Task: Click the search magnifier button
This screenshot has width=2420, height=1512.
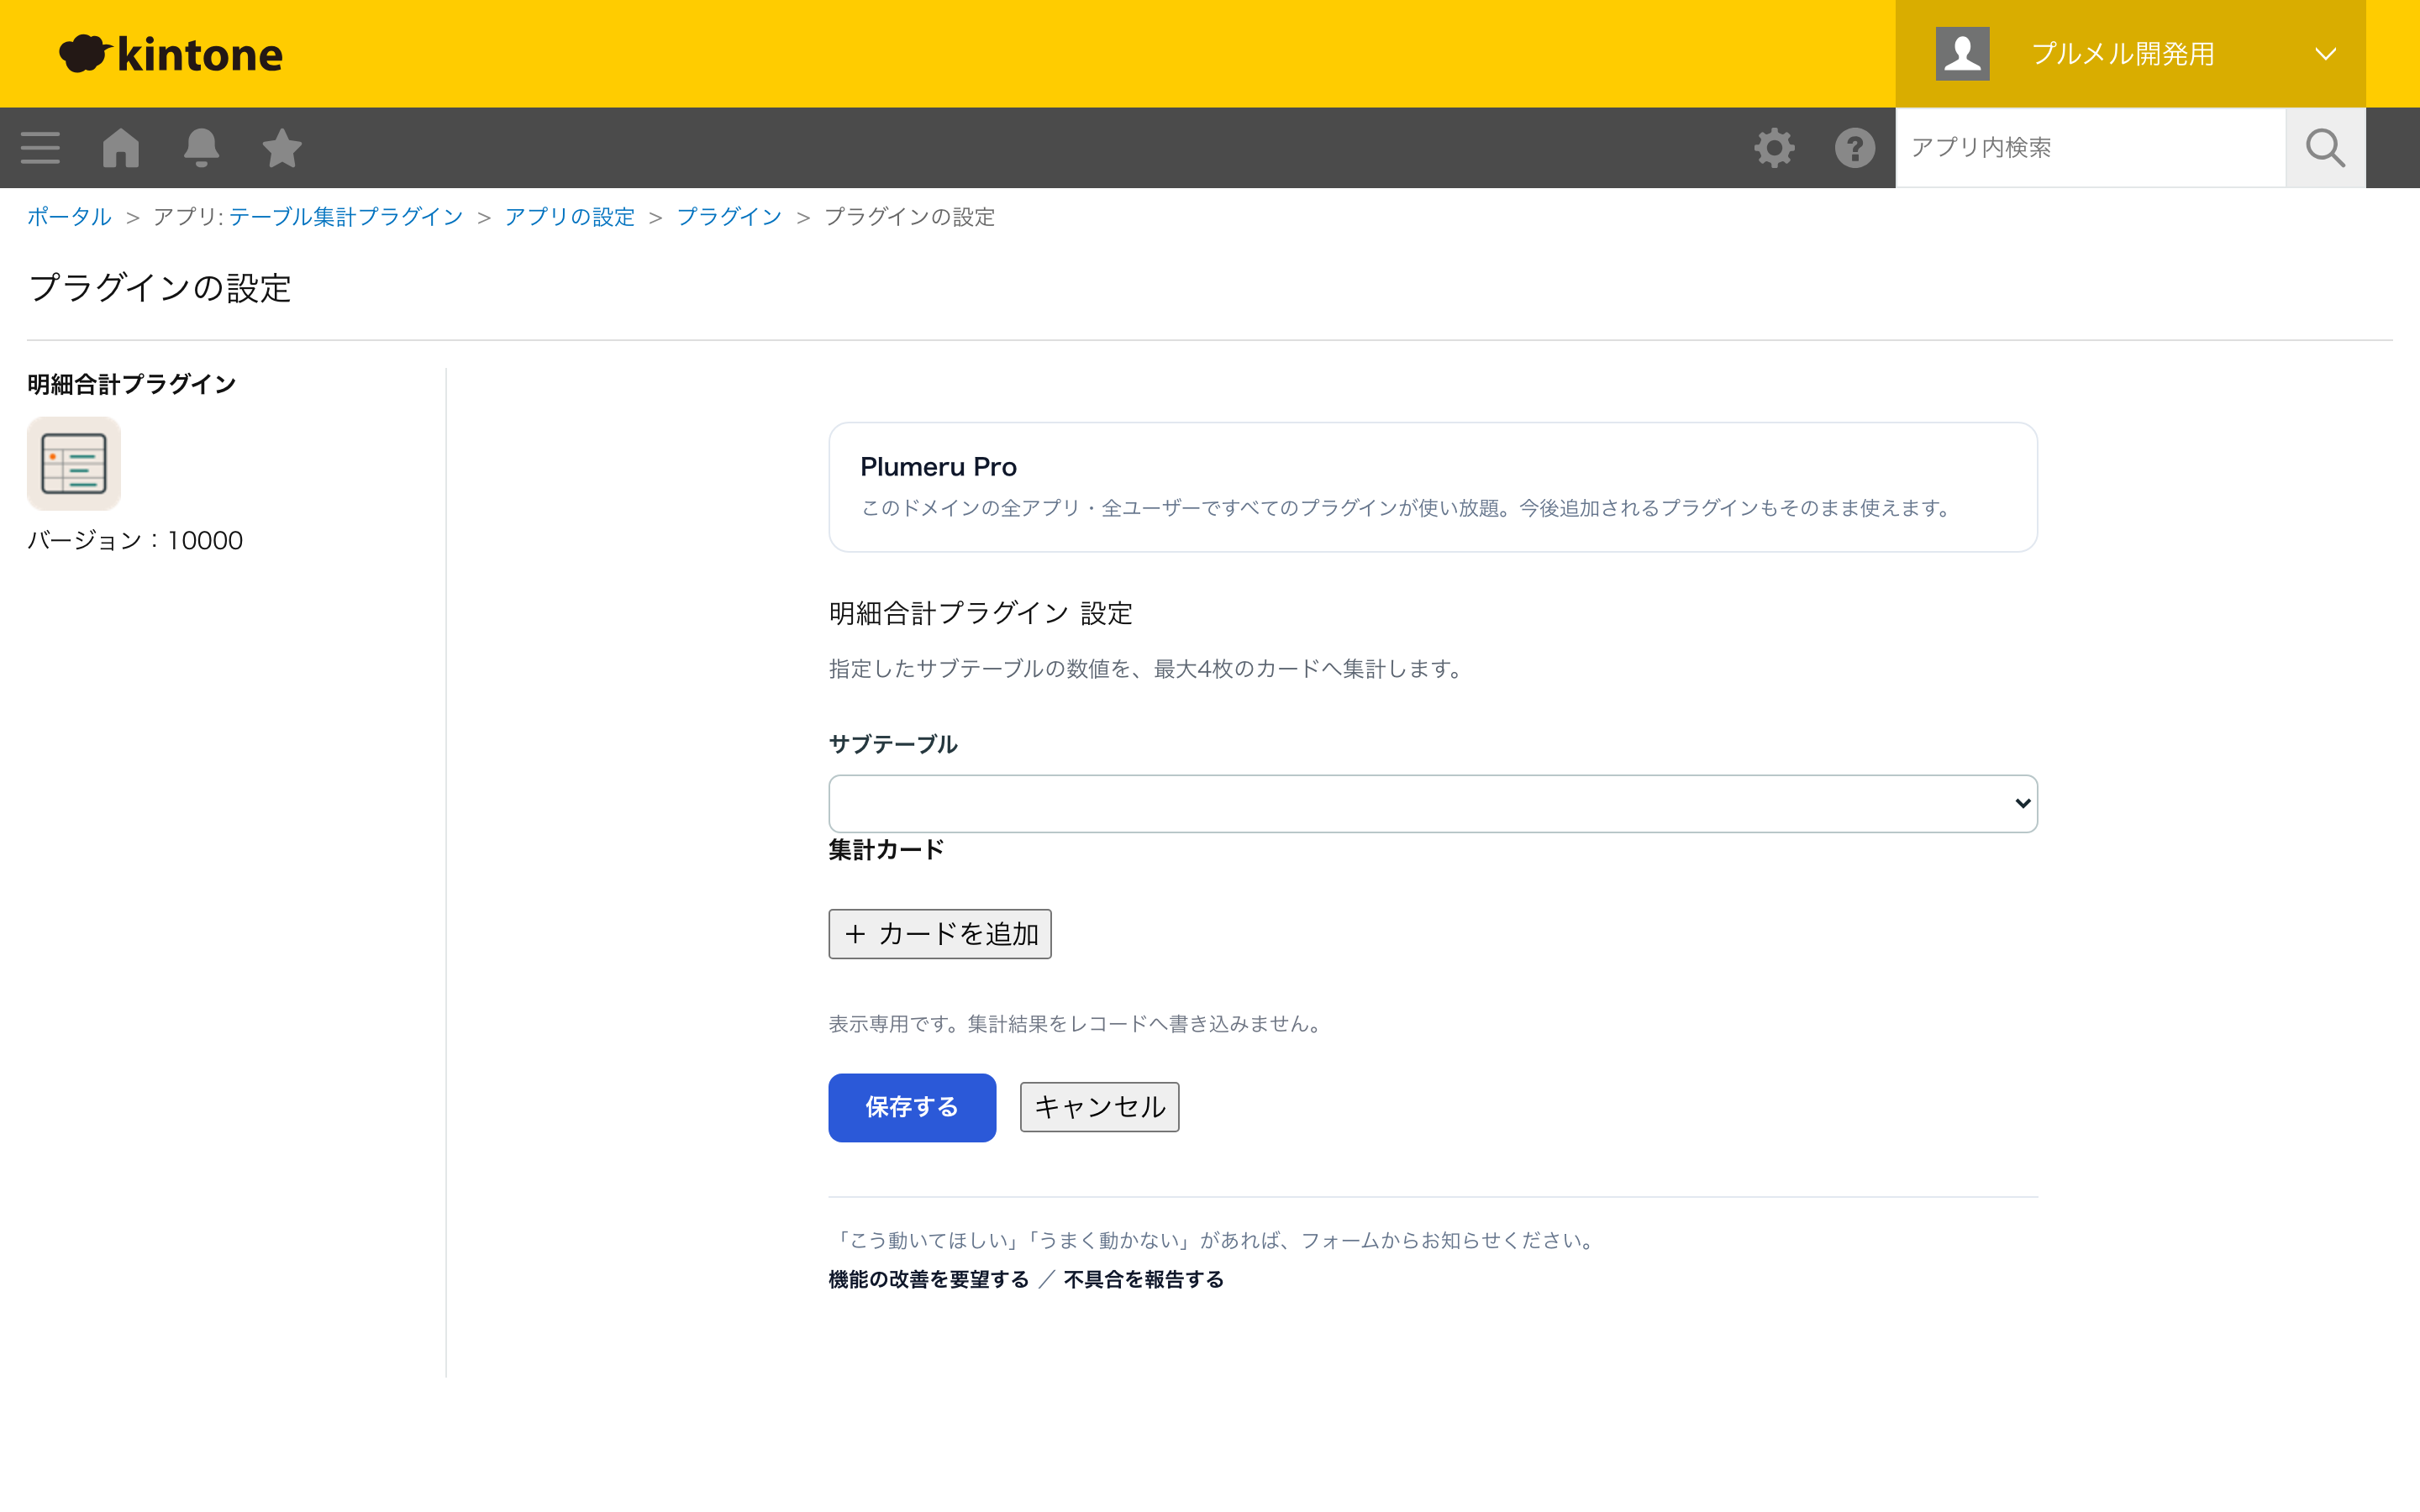Action: pos(2325,148)
